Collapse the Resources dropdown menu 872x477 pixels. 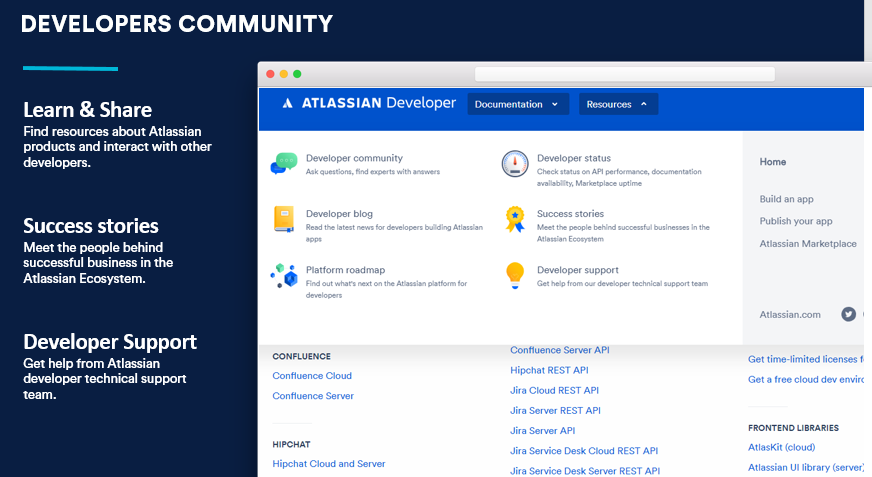click(618, 104)
